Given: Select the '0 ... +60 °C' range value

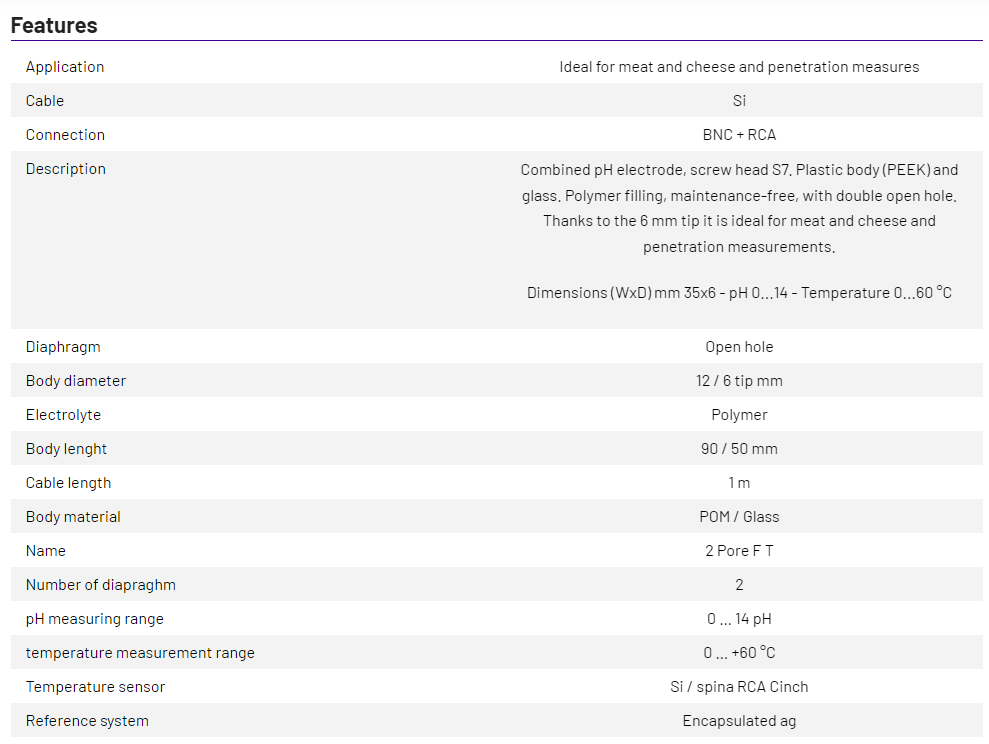Looking at the screenshot, I should (739, 653).
